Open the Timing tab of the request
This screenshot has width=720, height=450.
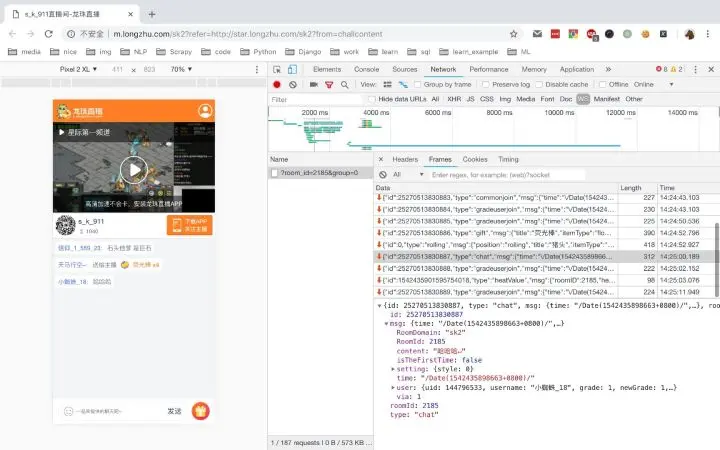(508, 159)
